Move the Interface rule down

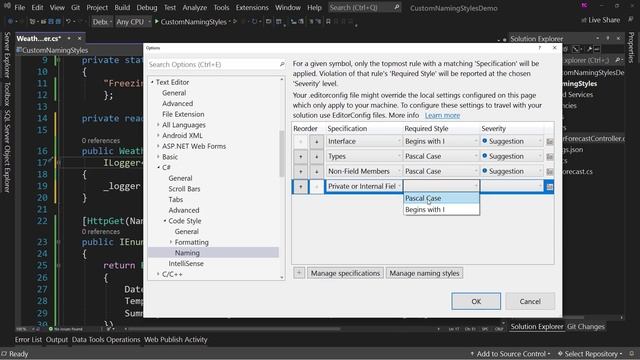[316, 142]
